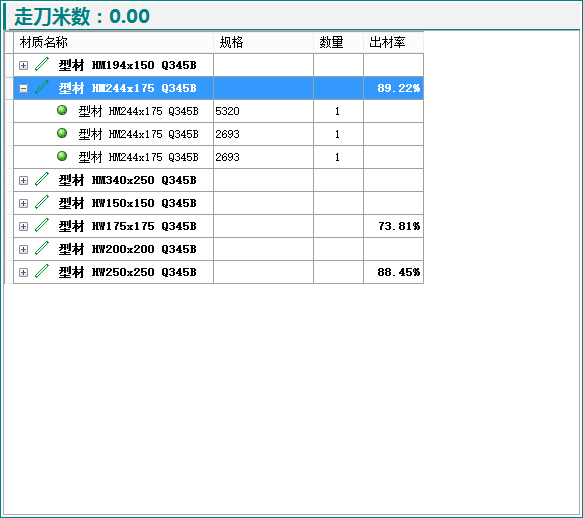Click quantity 1 in the 5320 row
583x518 pixels.
(337, 111)
